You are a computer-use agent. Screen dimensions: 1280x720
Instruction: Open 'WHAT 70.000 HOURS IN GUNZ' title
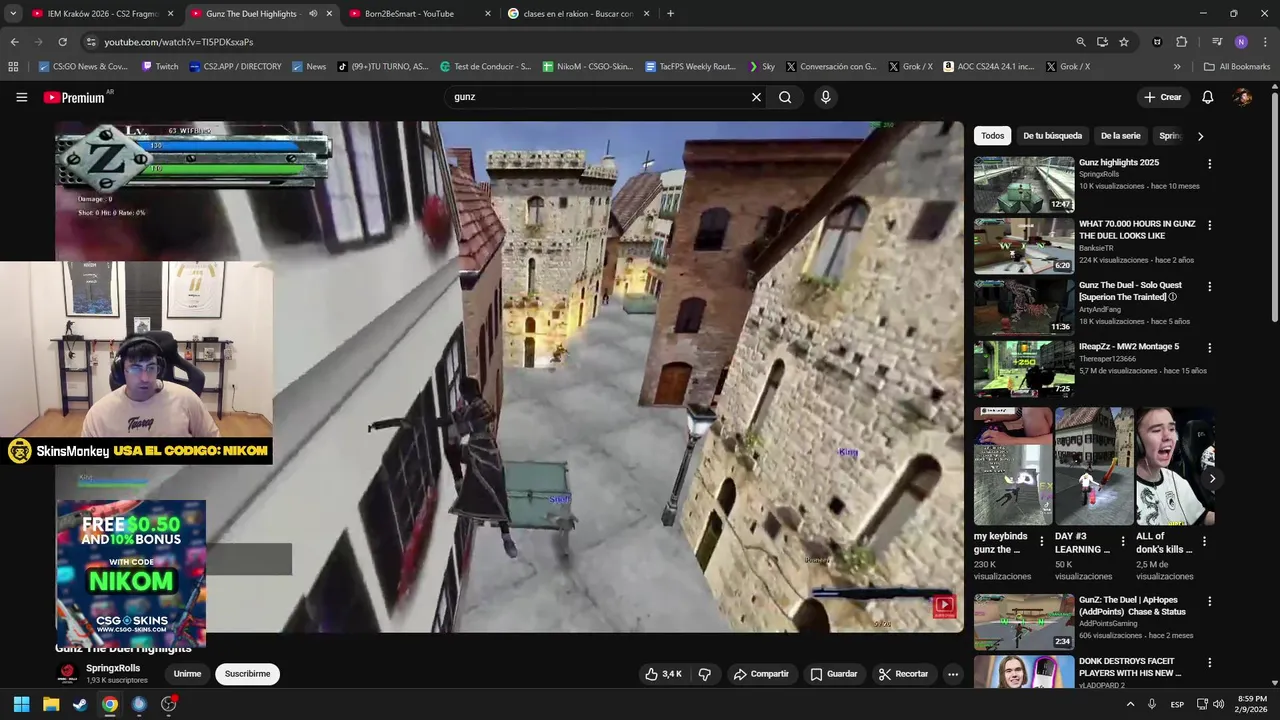[1136, 230]
